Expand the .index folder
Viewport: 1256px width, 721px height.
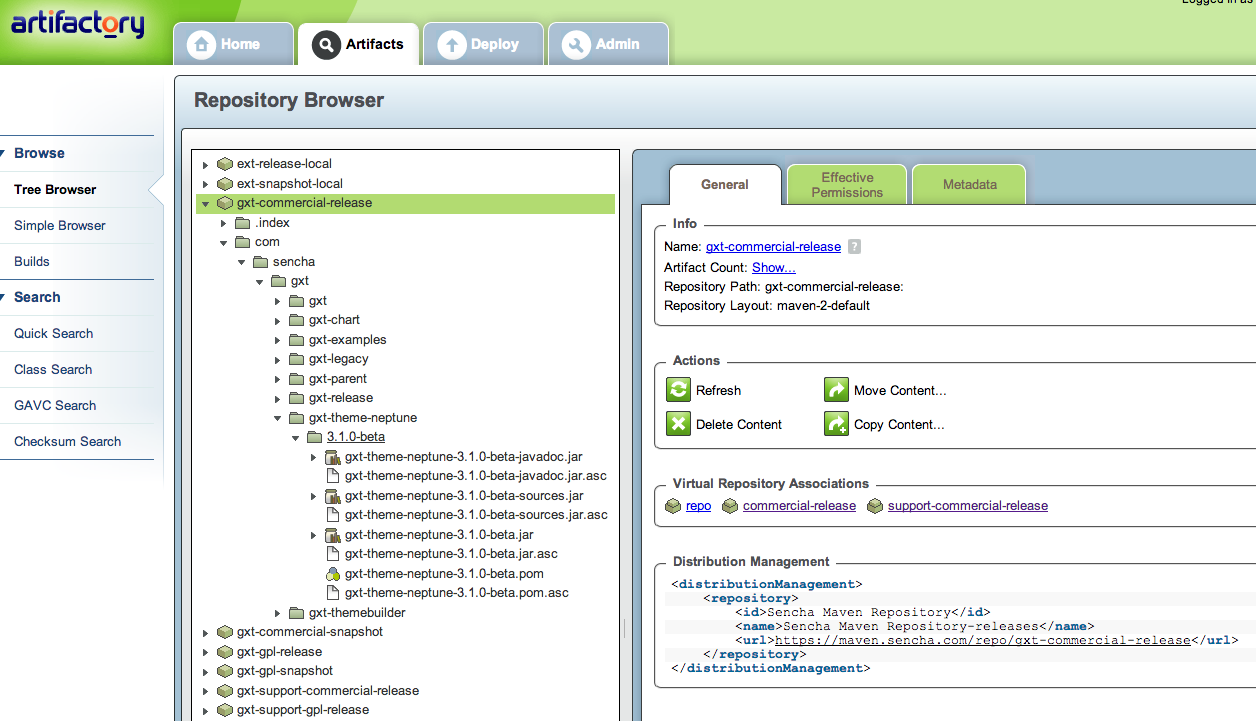224,223
